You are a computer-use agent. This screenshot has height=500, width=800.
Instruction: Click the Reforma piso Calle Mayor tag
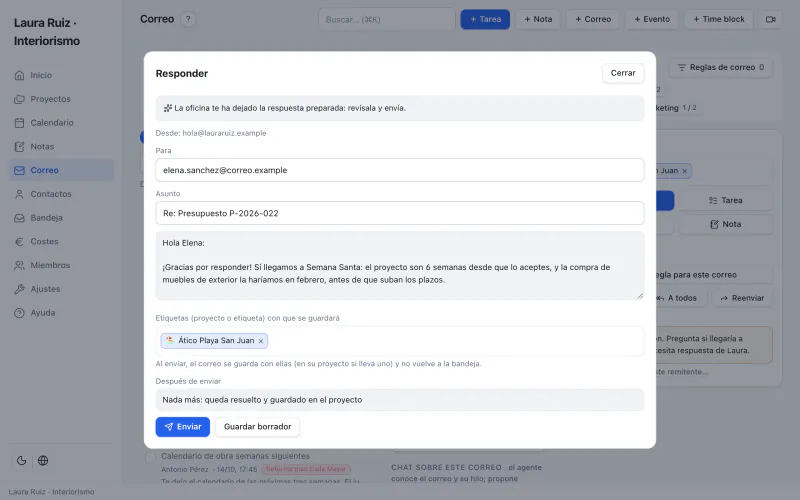point(306,469)
